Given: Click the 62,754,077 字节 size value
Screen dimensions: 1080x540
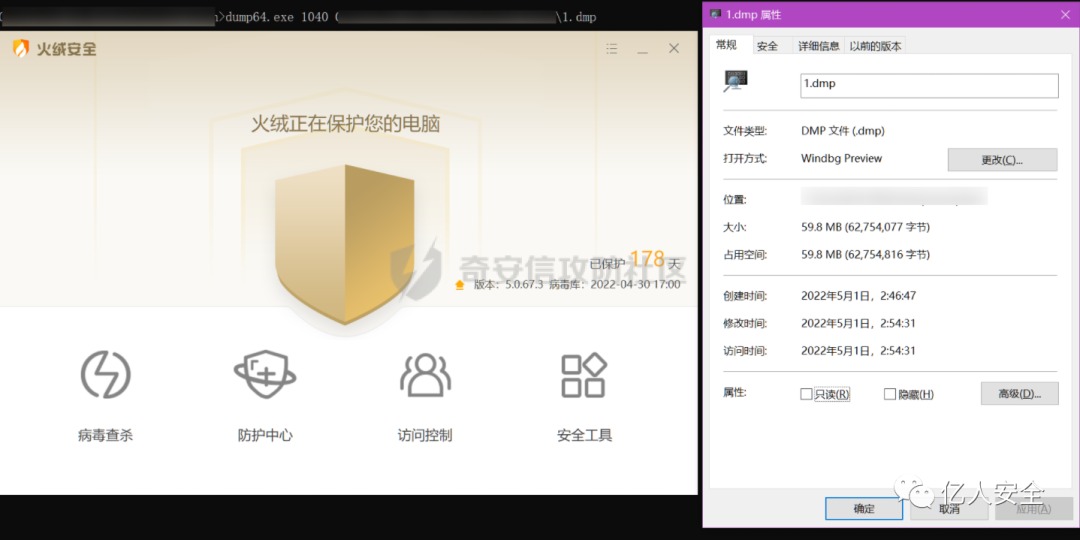Looking at the screenshot, I should (x=866, y=227).
